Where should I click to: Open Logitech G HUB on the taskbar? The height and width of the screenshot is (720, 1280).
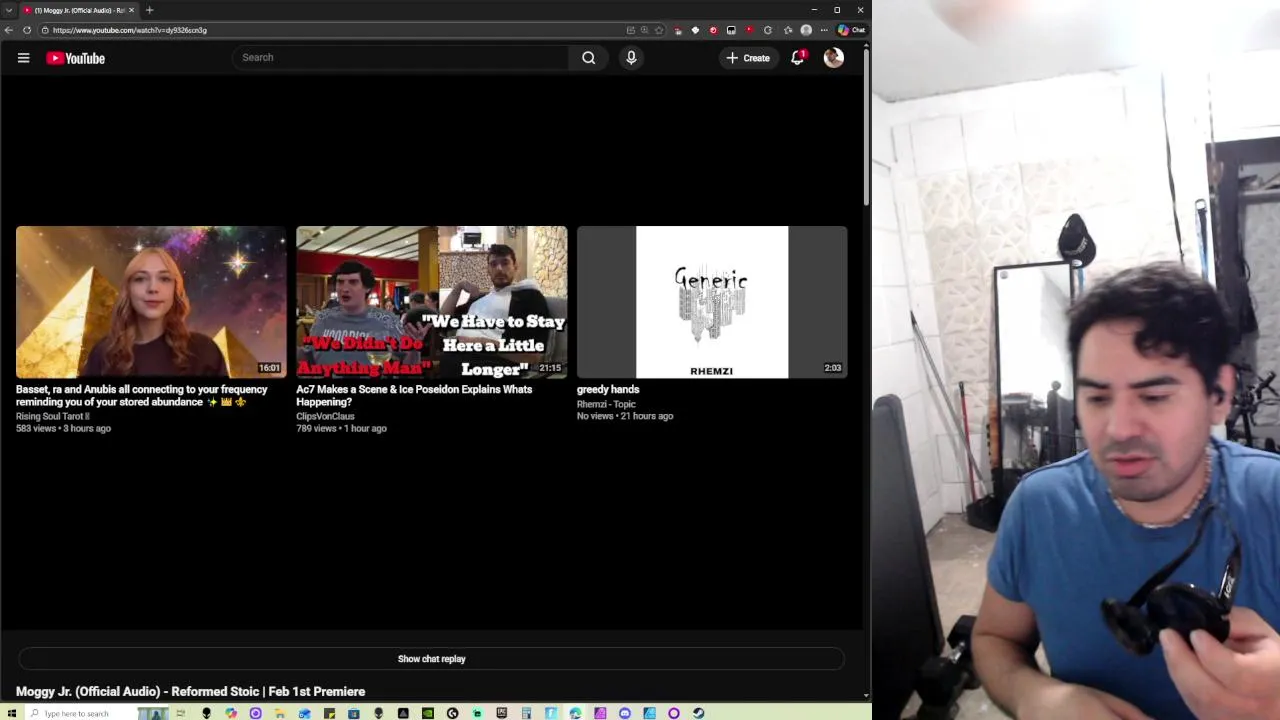[x=452, y=713]
